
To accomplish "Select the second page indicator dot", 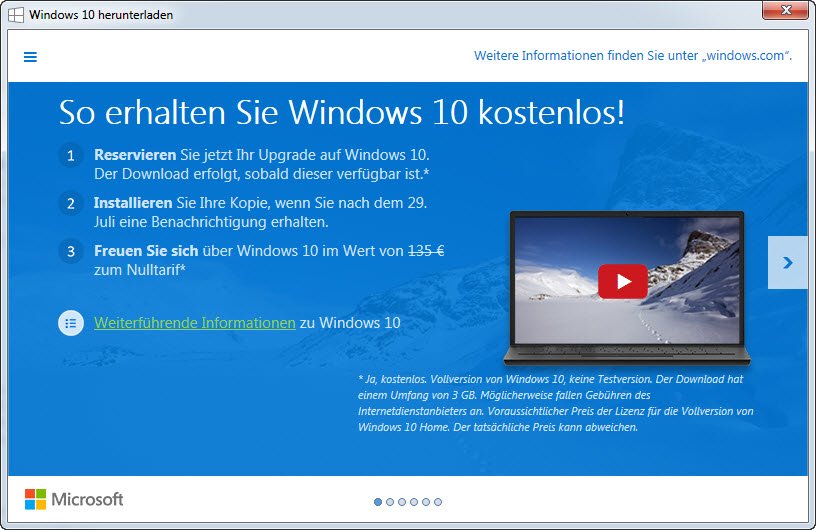I will click(x=390, y=502).
